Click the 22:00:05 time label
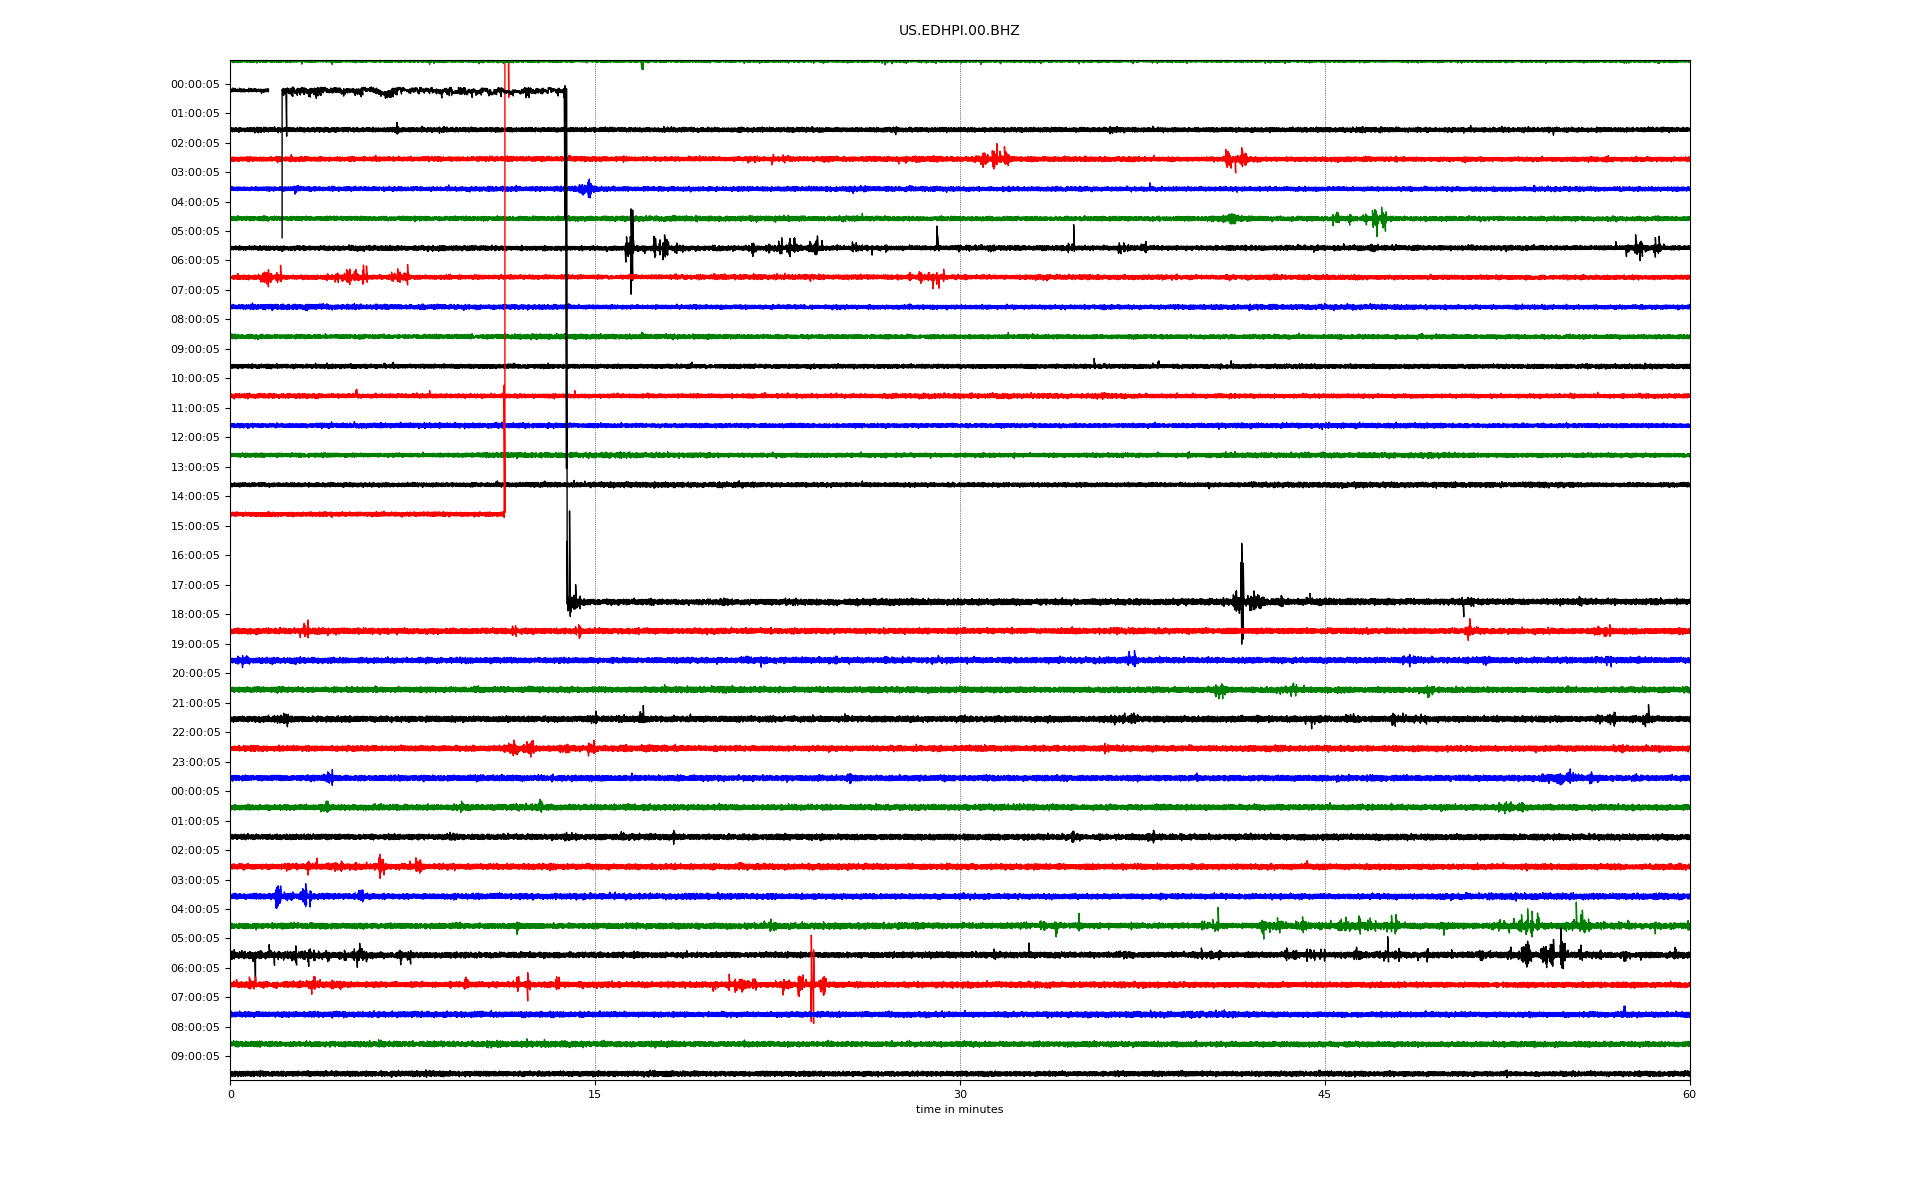Image resolution: width=1920 pixels, height=1200 pixels. [195, 733]
